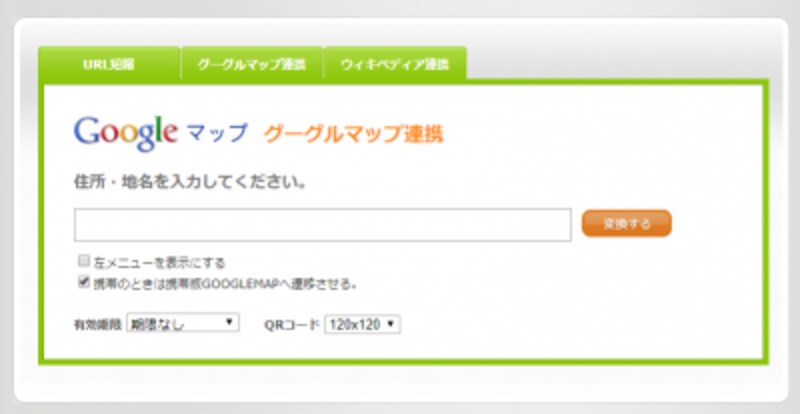Click the 住所・地名を入力してください prompt text
This screenshot has width=800, height=414.
(x=190, y=182)
